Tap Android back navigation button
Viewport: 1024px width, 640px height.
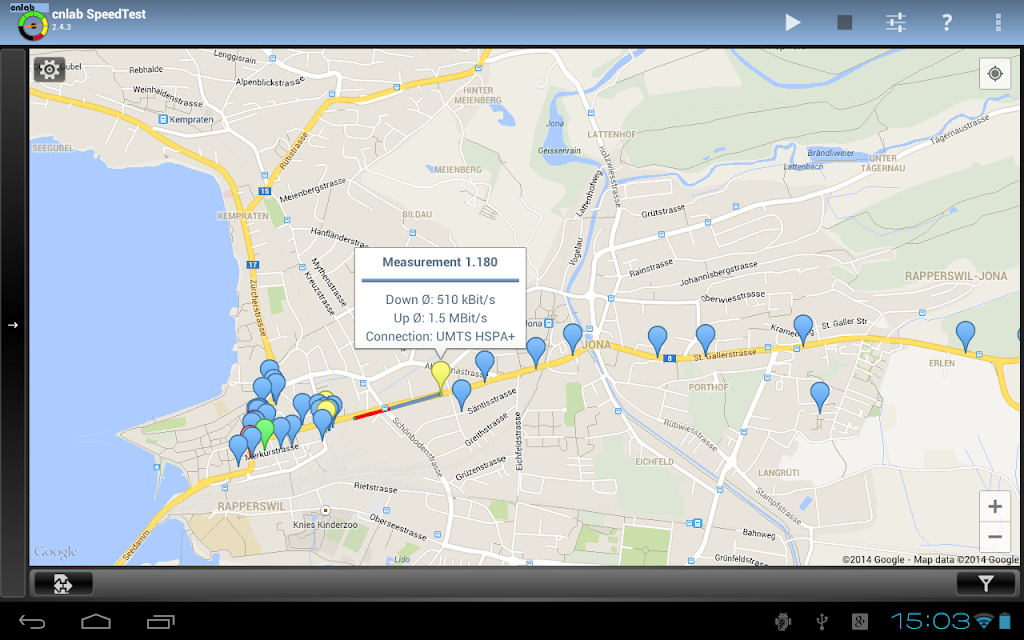tap(31, 621)
